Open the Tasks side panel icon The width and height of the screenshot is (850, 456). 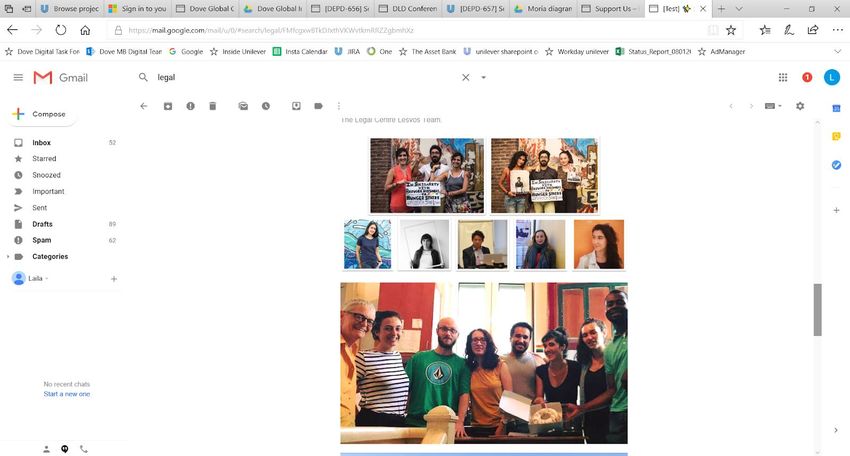pyautogui.click(x=836, y=165)
